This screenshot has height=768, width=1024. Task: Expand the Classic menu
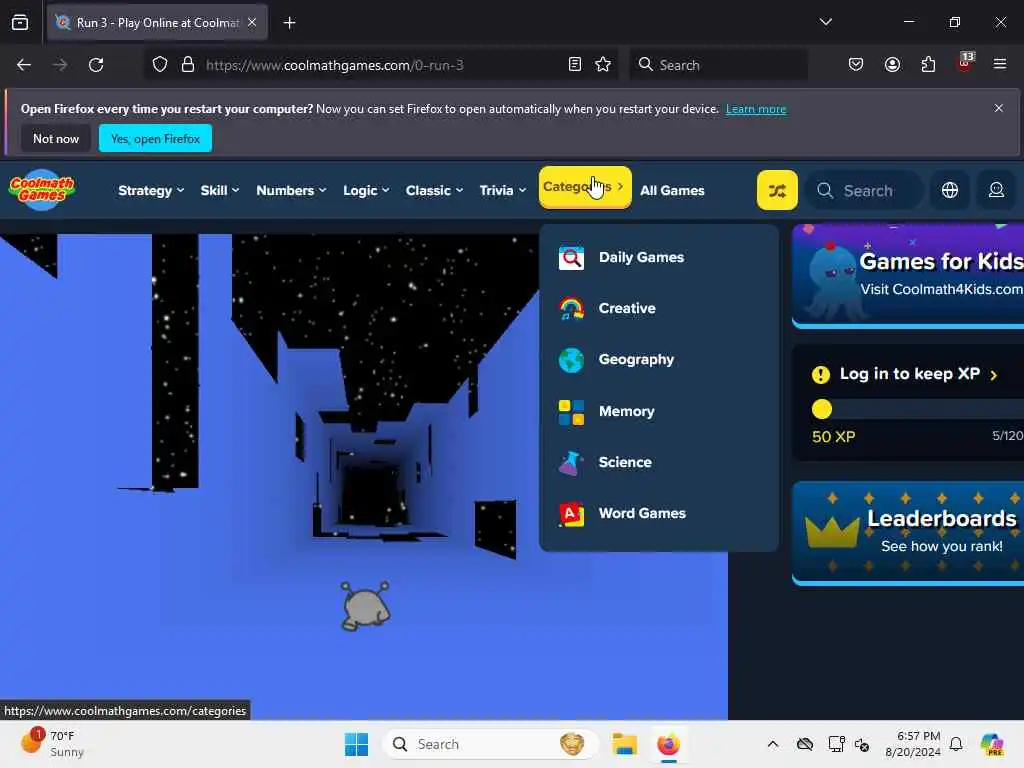pyautogui.click(x=434, y=190)
